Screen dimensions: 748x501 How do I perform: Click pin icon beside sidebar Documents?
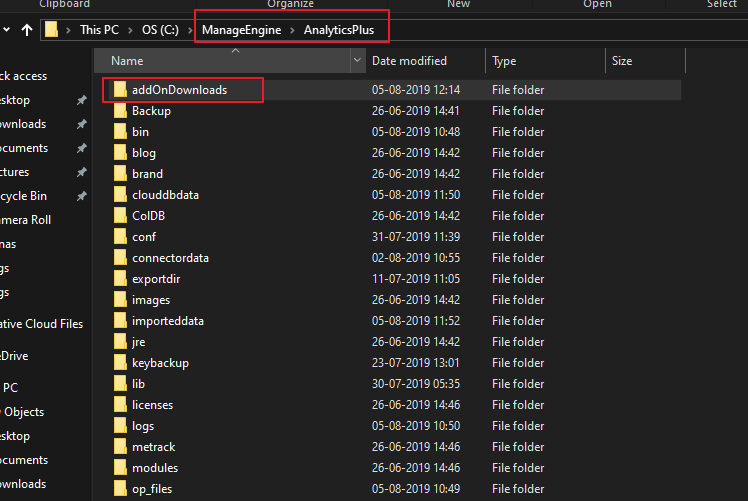tap(82, 148)
